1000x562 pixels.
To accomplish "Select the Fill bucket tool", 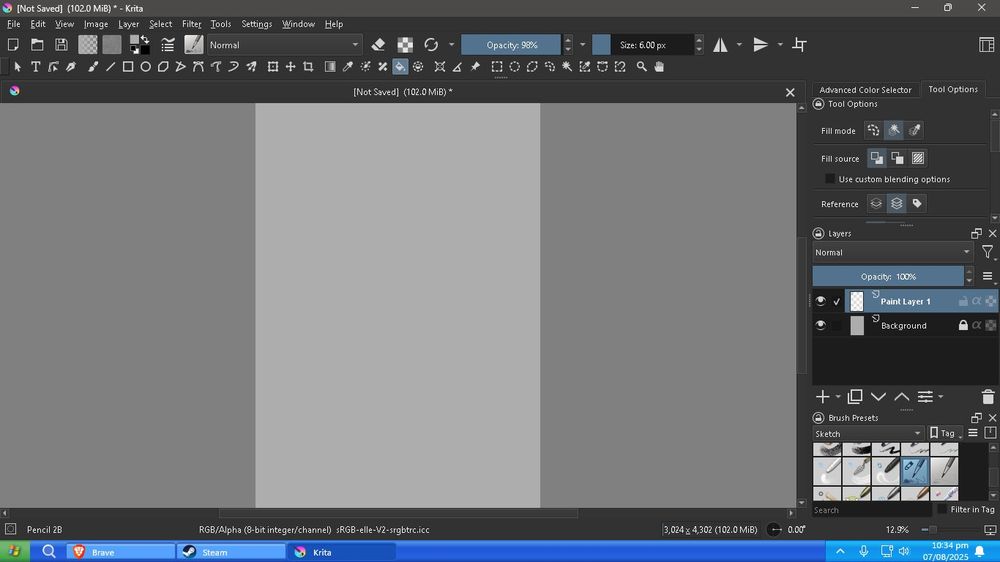I will (x=400, y=66).
